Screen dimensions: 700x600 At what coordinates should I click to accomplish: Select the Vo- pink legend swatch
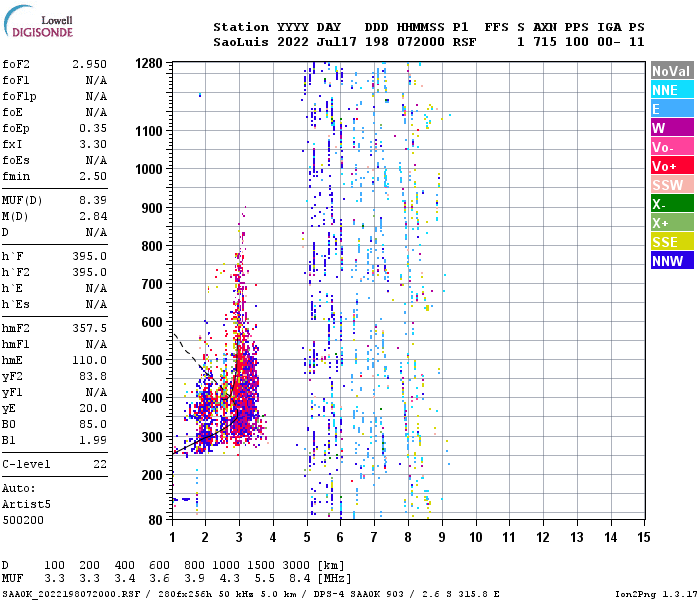point(672,146)
